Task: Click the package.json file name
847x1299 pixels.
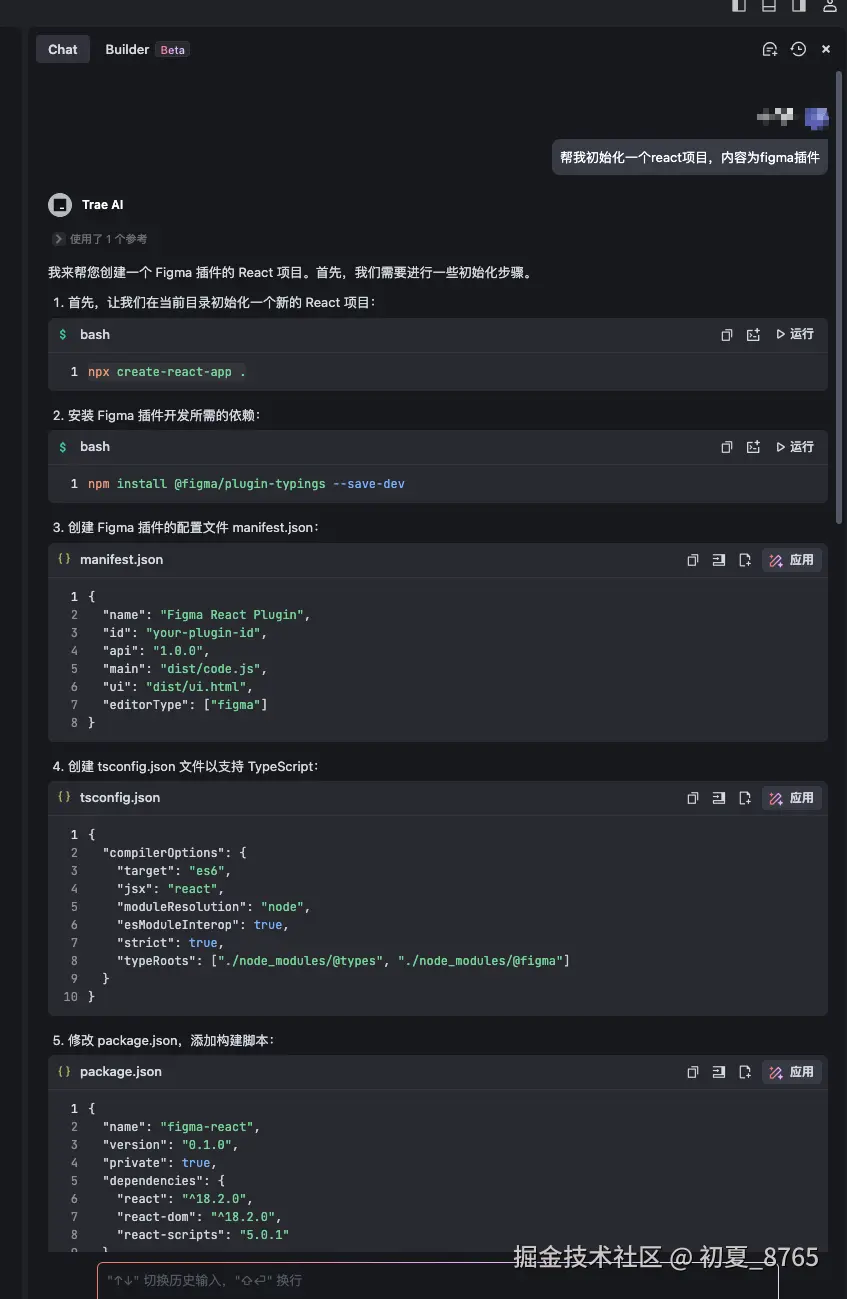Action: 121,1072
